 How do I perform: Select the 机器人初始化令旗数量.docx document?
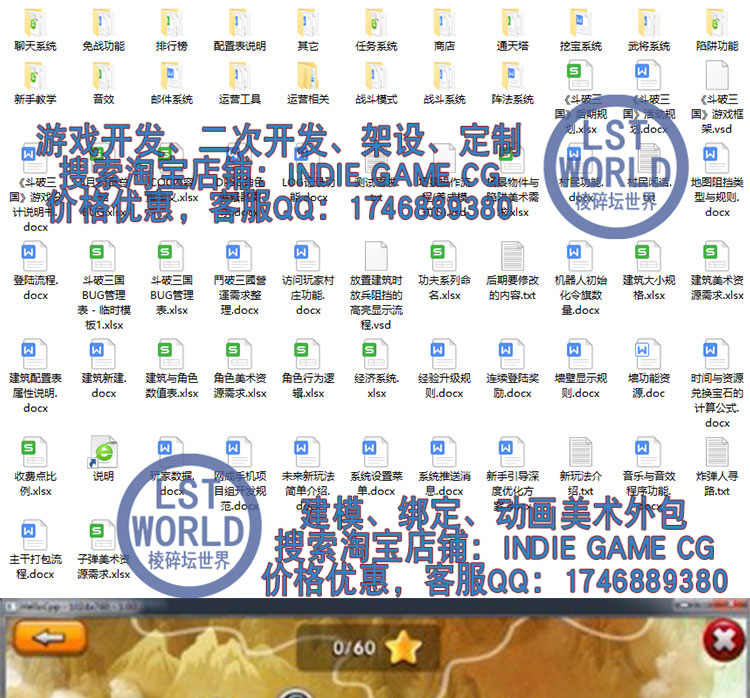(x=581, y=279)
